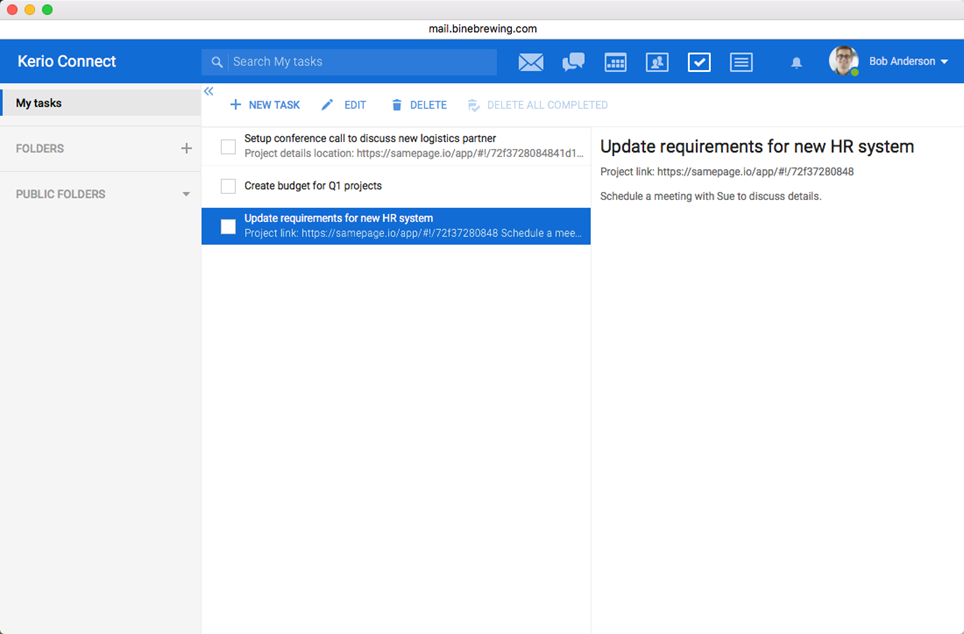Screen dimensions: 964x634
Task: Click the notifications bell icon
Action: click(796, 62)
